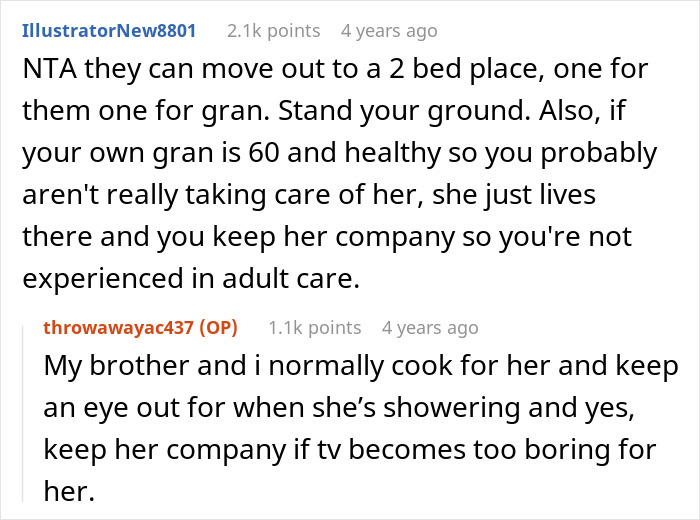
Task: Click the 1.1k points score
Action: [x=314, y=327]
